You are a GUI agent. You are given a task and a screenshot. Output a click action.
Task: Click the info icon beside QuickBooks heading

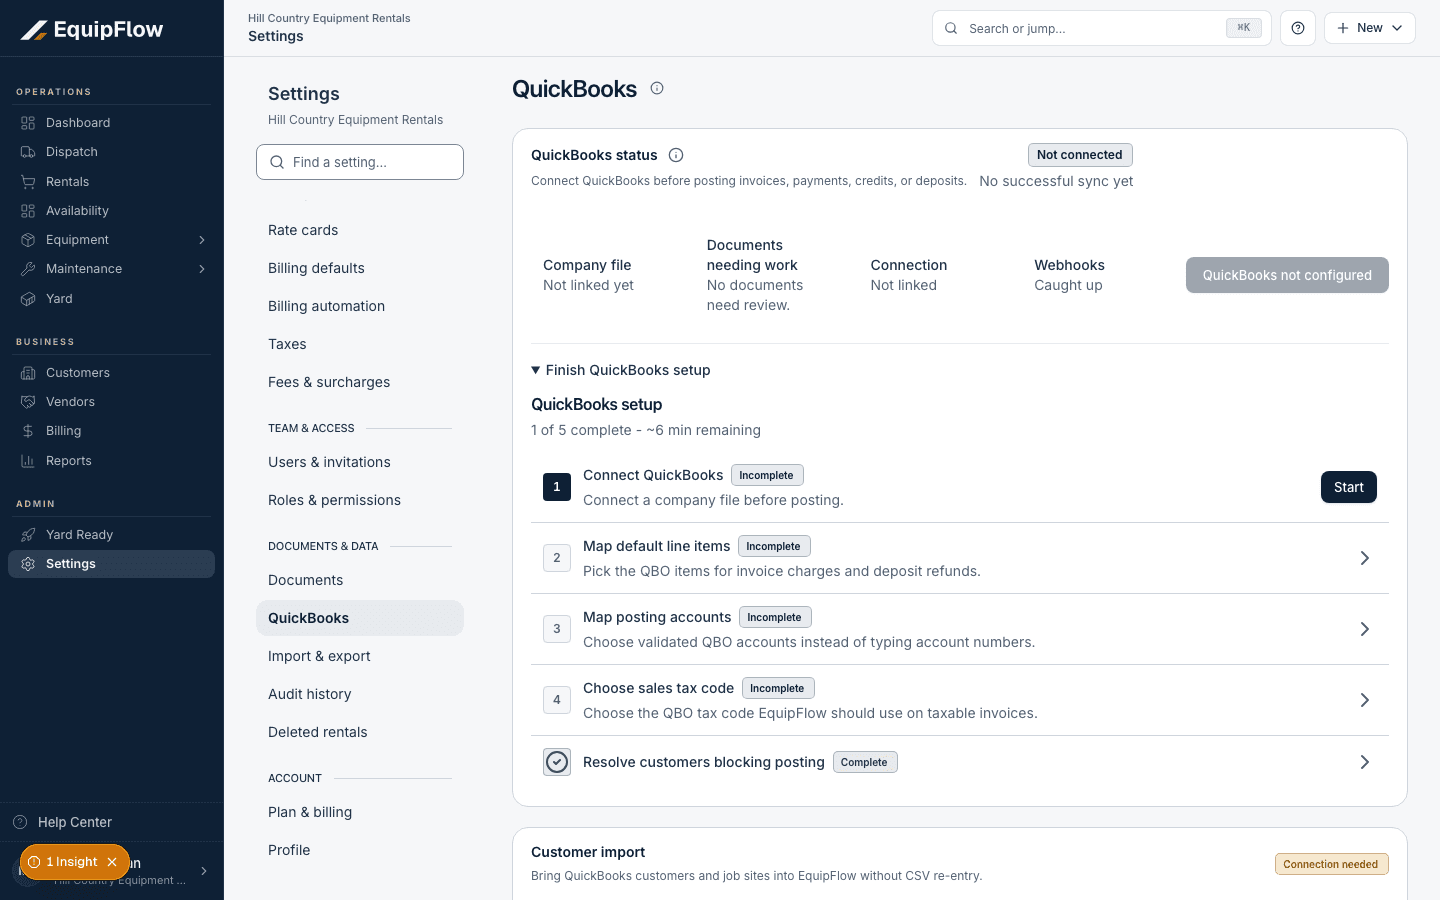click(x=657, y=88)
